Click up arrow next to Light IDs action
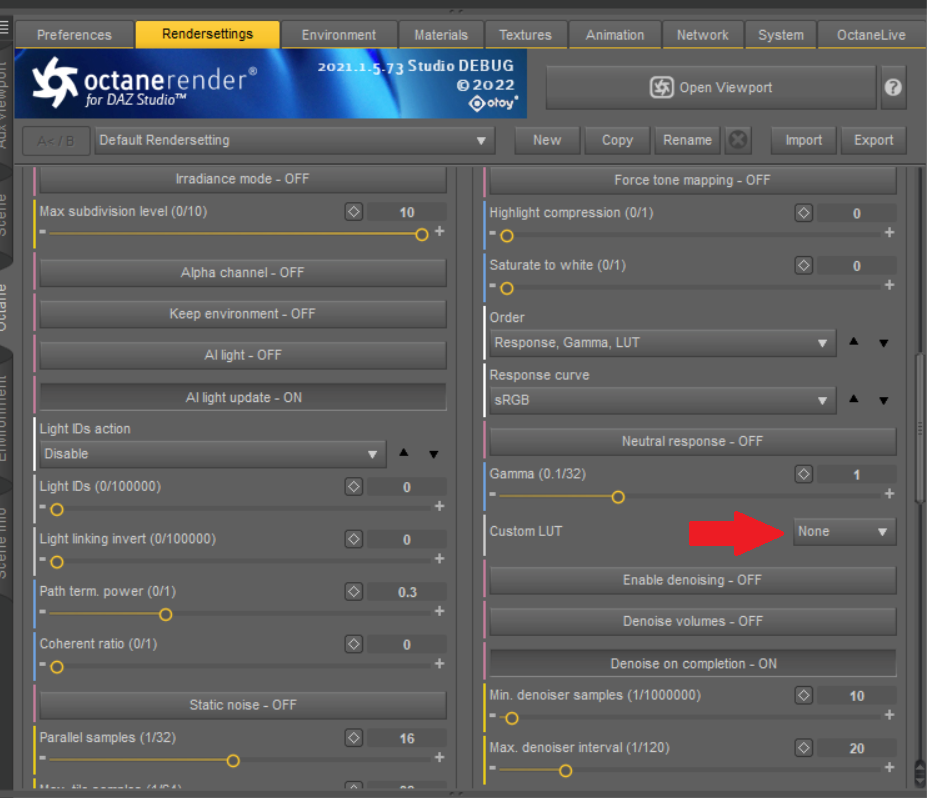Image resolution: width=927 pixels, height=798 pixels. (x=404, y=453)
